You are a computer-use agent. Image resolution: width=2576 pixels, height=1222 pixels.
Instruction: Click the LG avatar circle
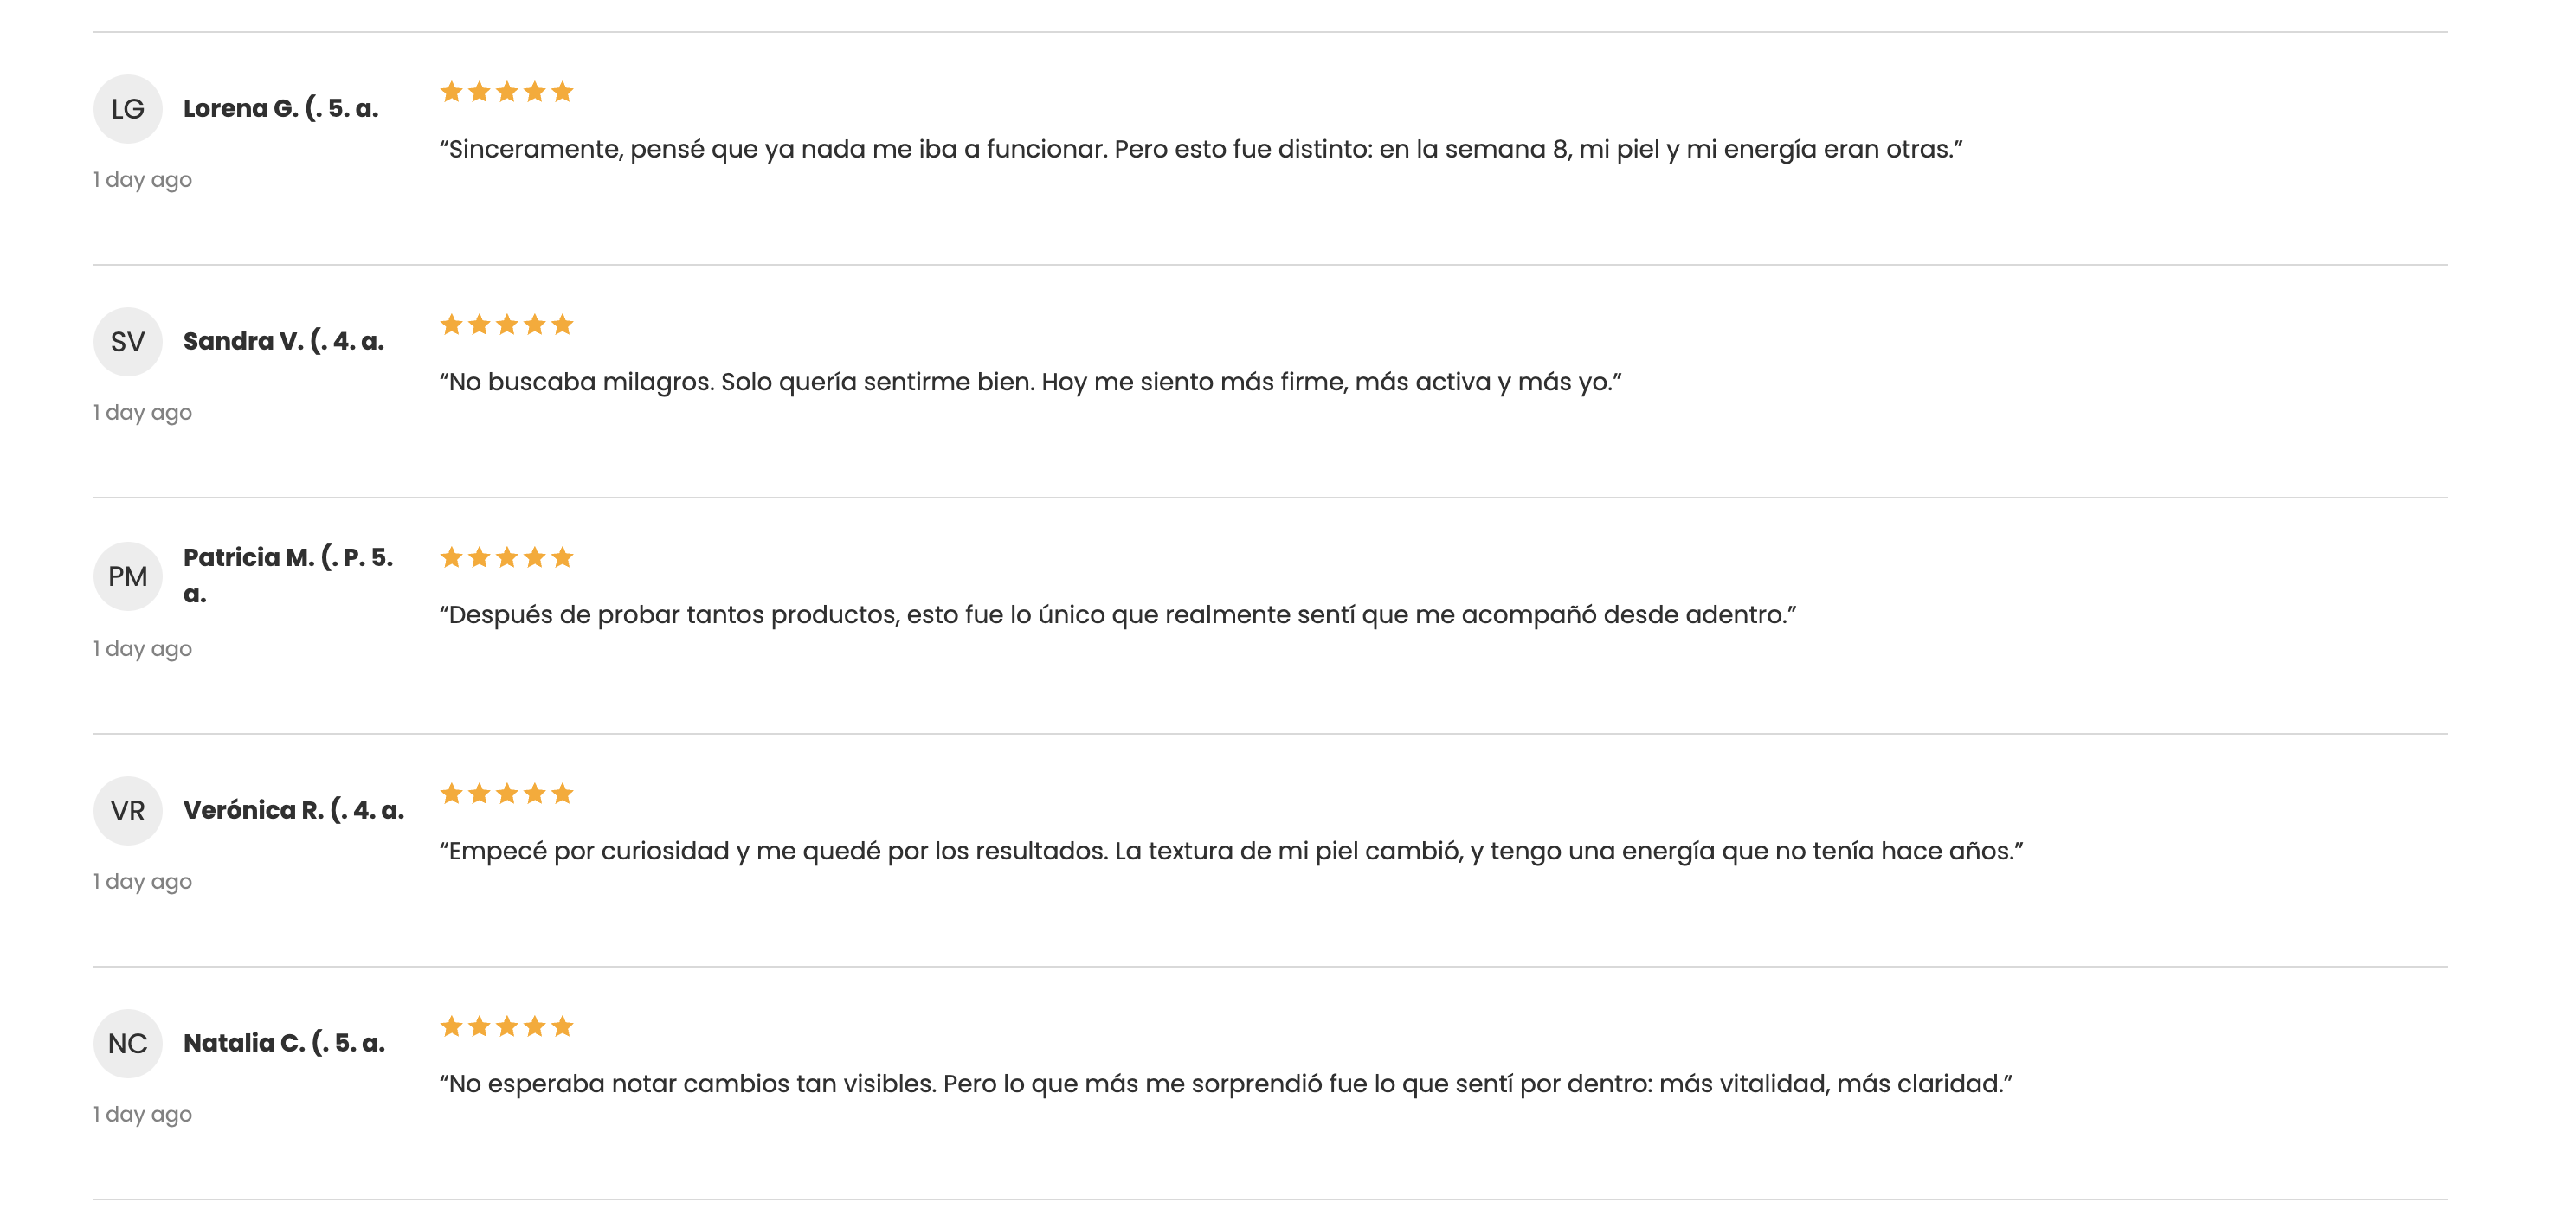tap(128, 109)
